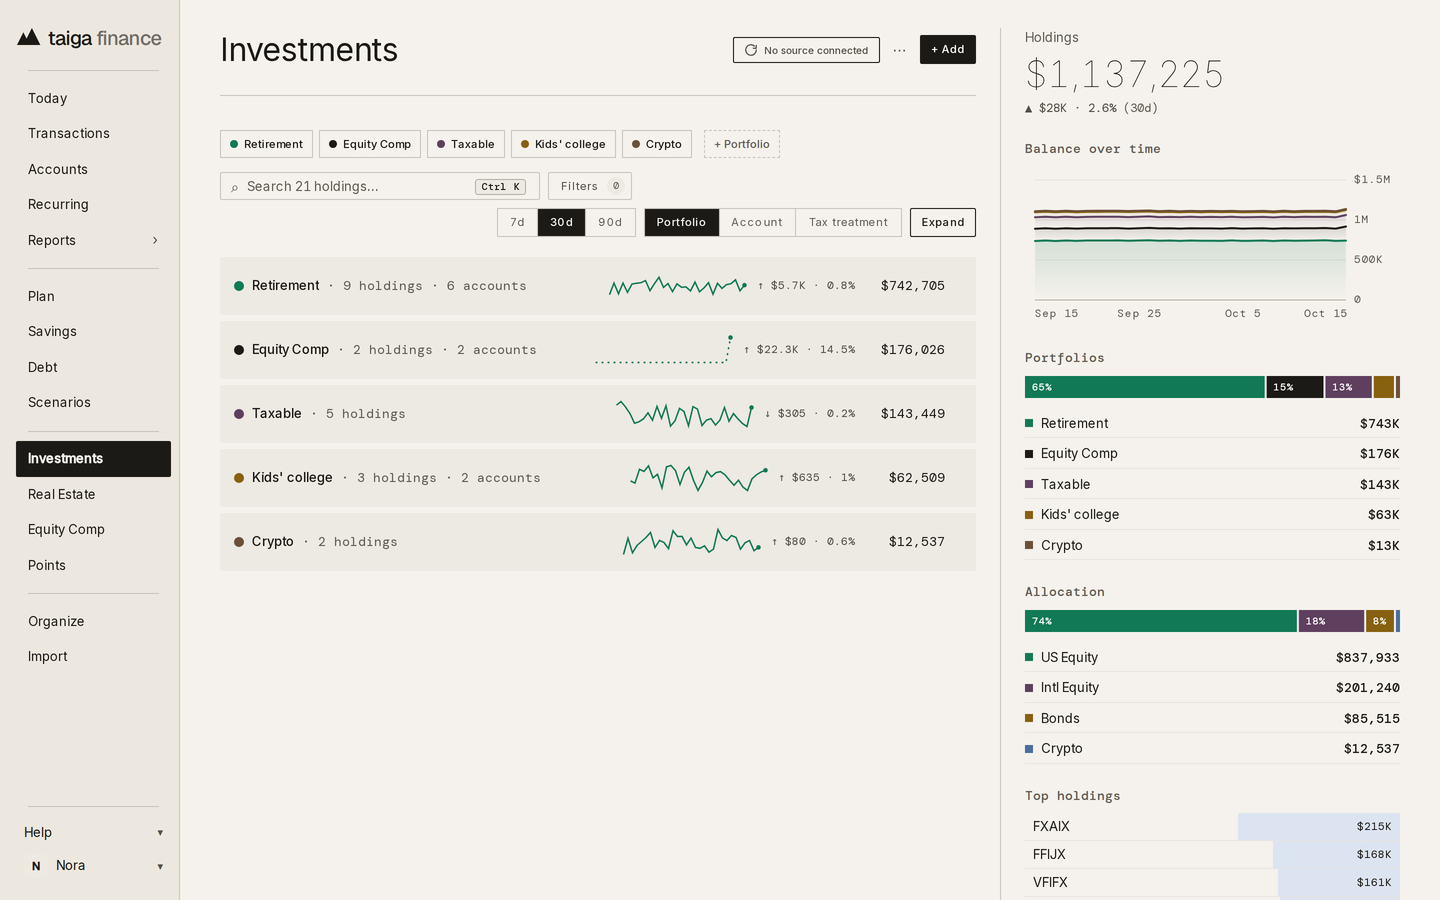Click the US Equity allocation row
This screenshot has width=1440, height=900.
click(1212, 658)
